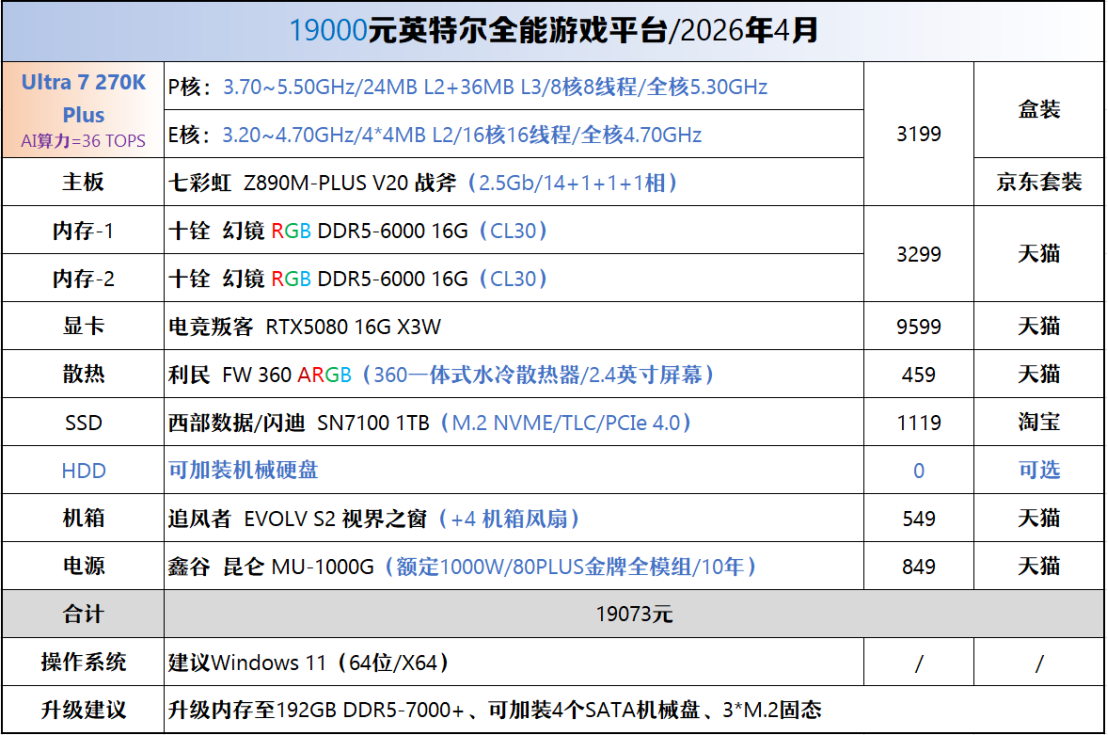Screen dimensions: 1108x735
Task: Click the HDD price 0 cell
Action: (x=919, y=471)
